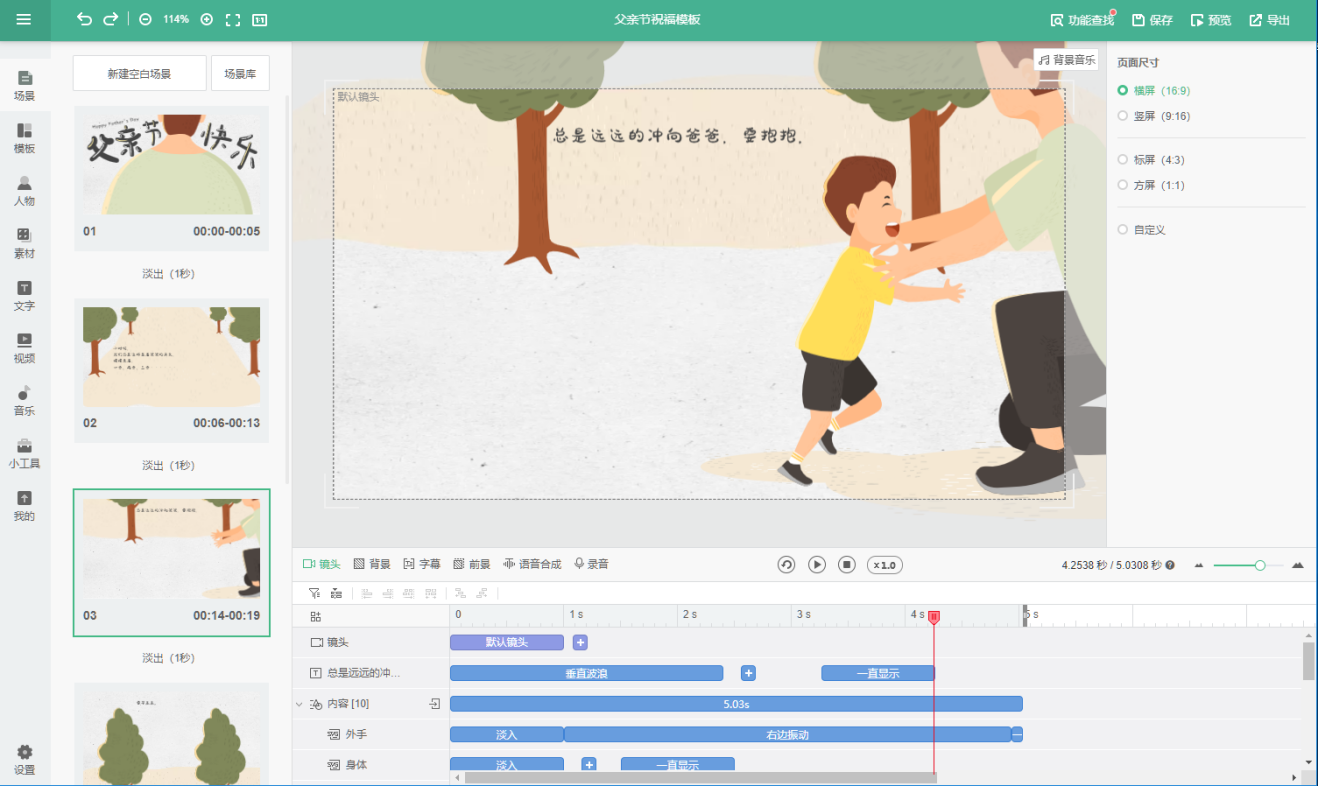1318x786 pixels.
Task: Redo the last action
Action: click(x=111, y=19)
